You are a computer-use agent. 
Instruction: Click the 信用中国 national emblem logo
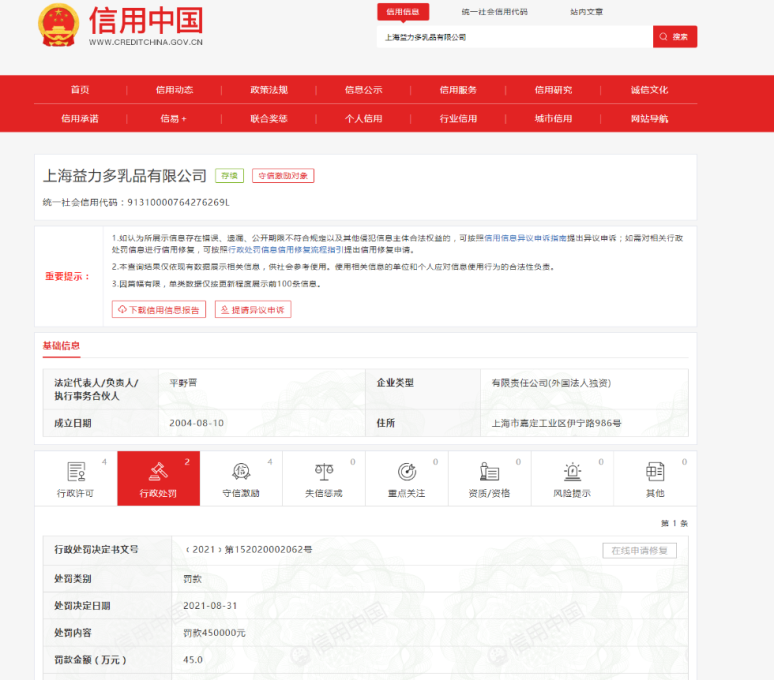tap(59, 25)
